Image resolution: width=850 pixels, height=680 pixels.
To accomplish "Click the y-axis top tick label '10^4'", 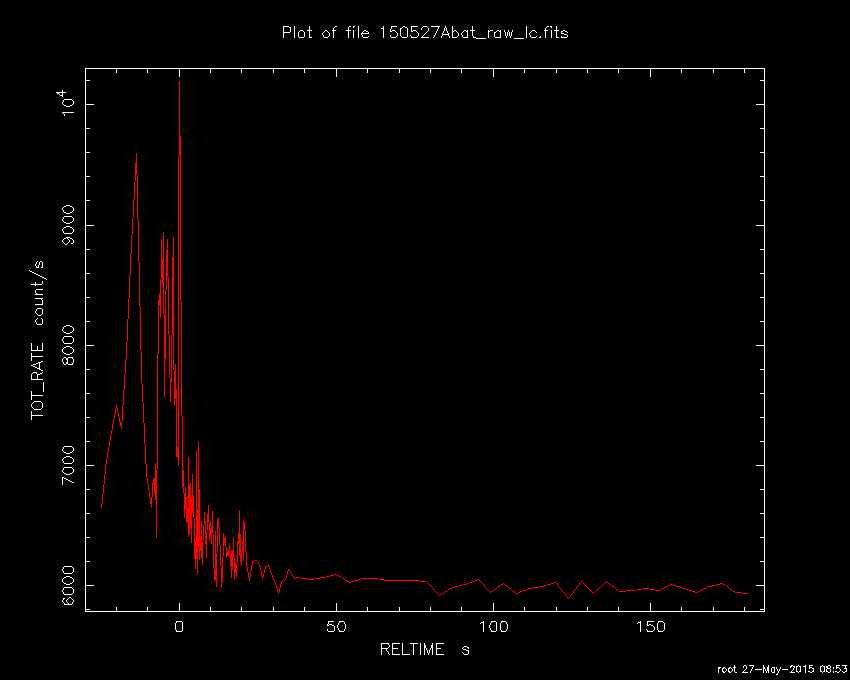I will 66,105.
